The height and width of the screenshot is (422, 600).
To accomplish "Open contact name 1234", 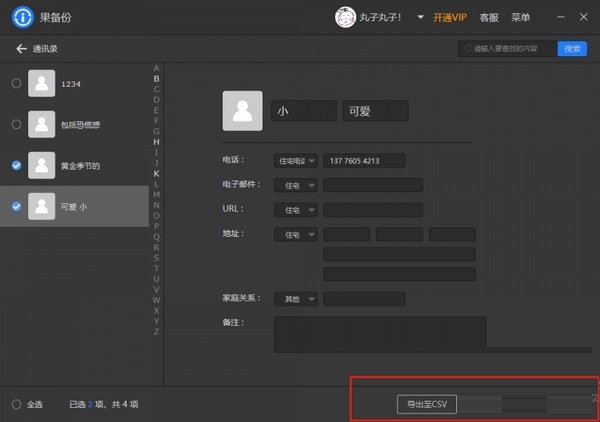I will pos(71,84).
